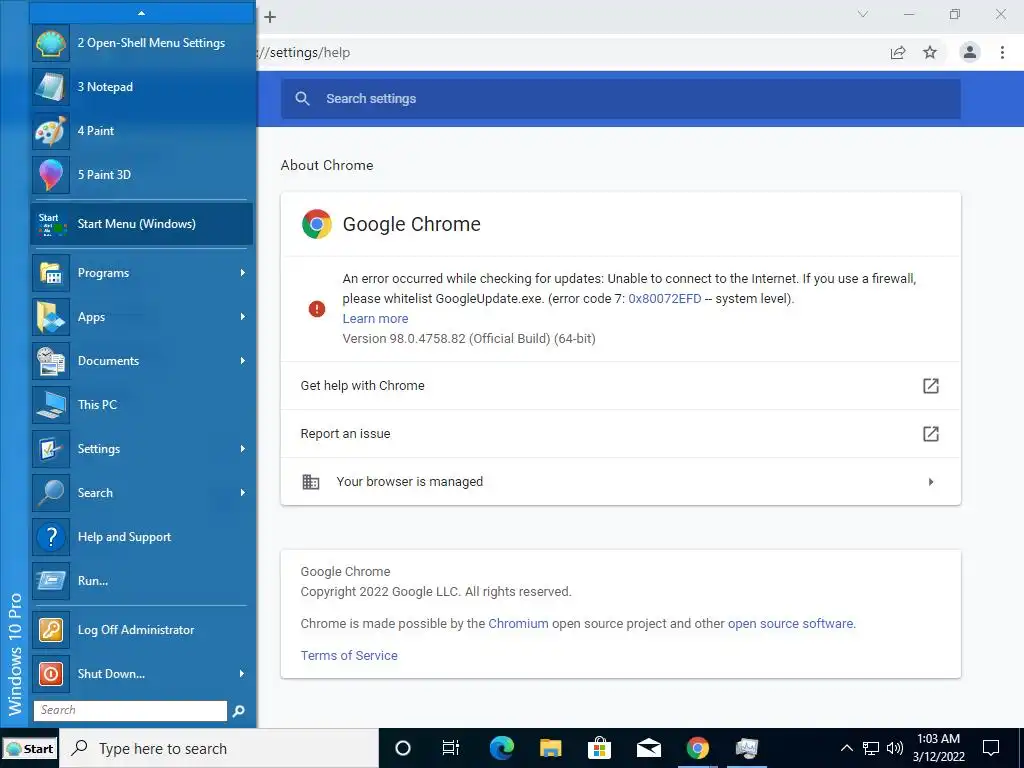Expand the Programs submenu arrow

[x=242, y=273]
